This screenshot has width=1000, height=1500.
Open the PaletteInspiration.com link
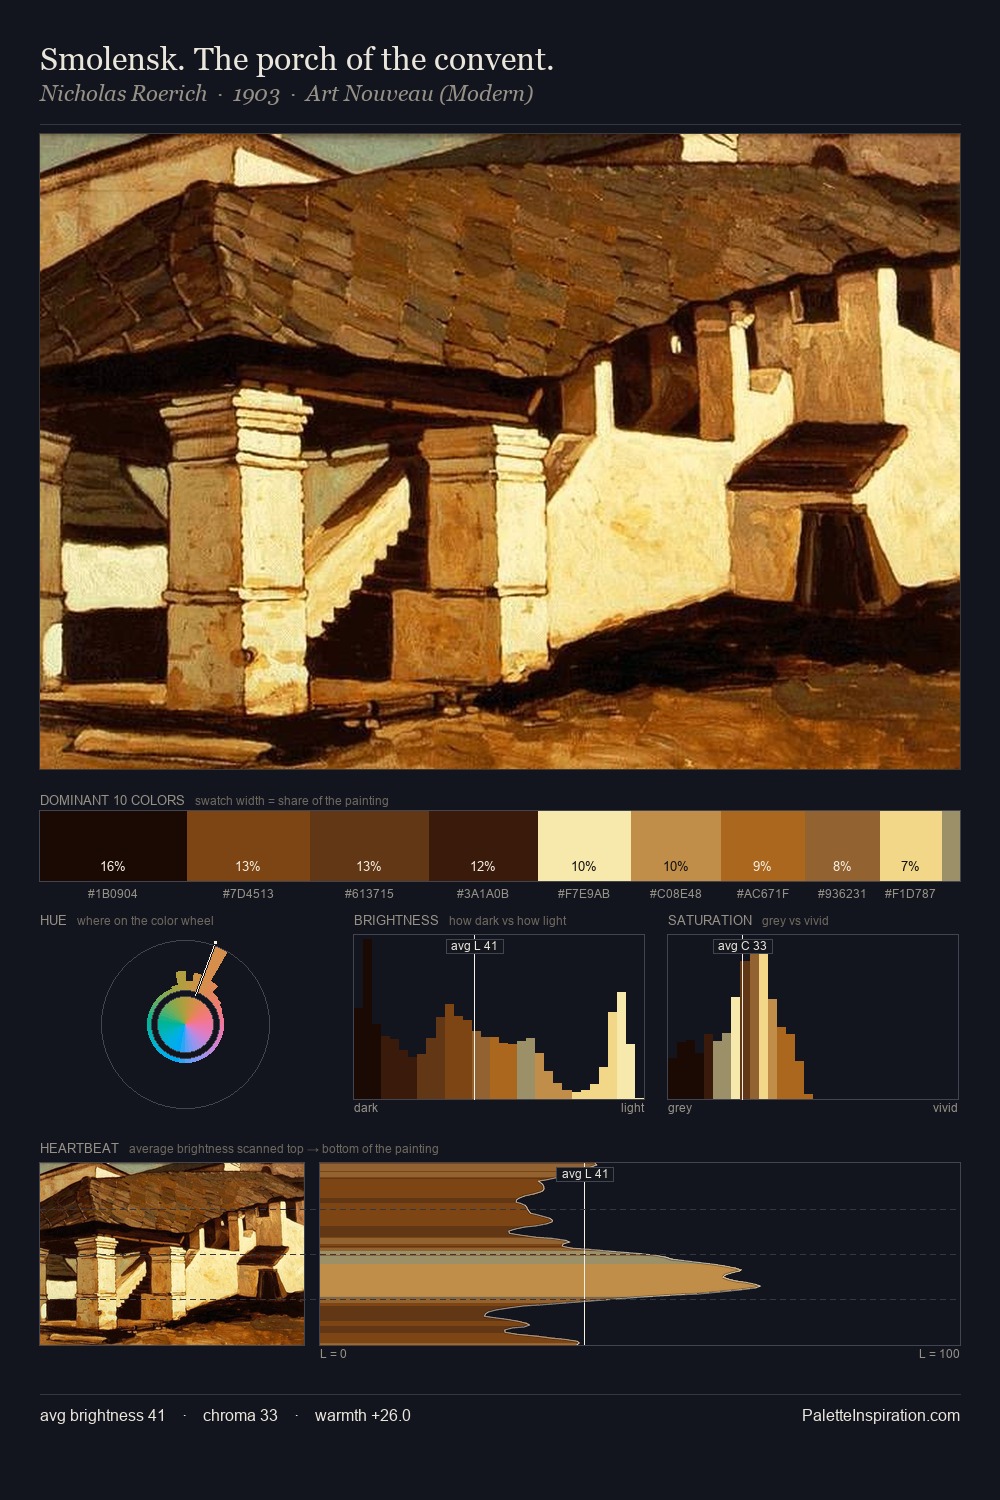(x=881, y=1415)
